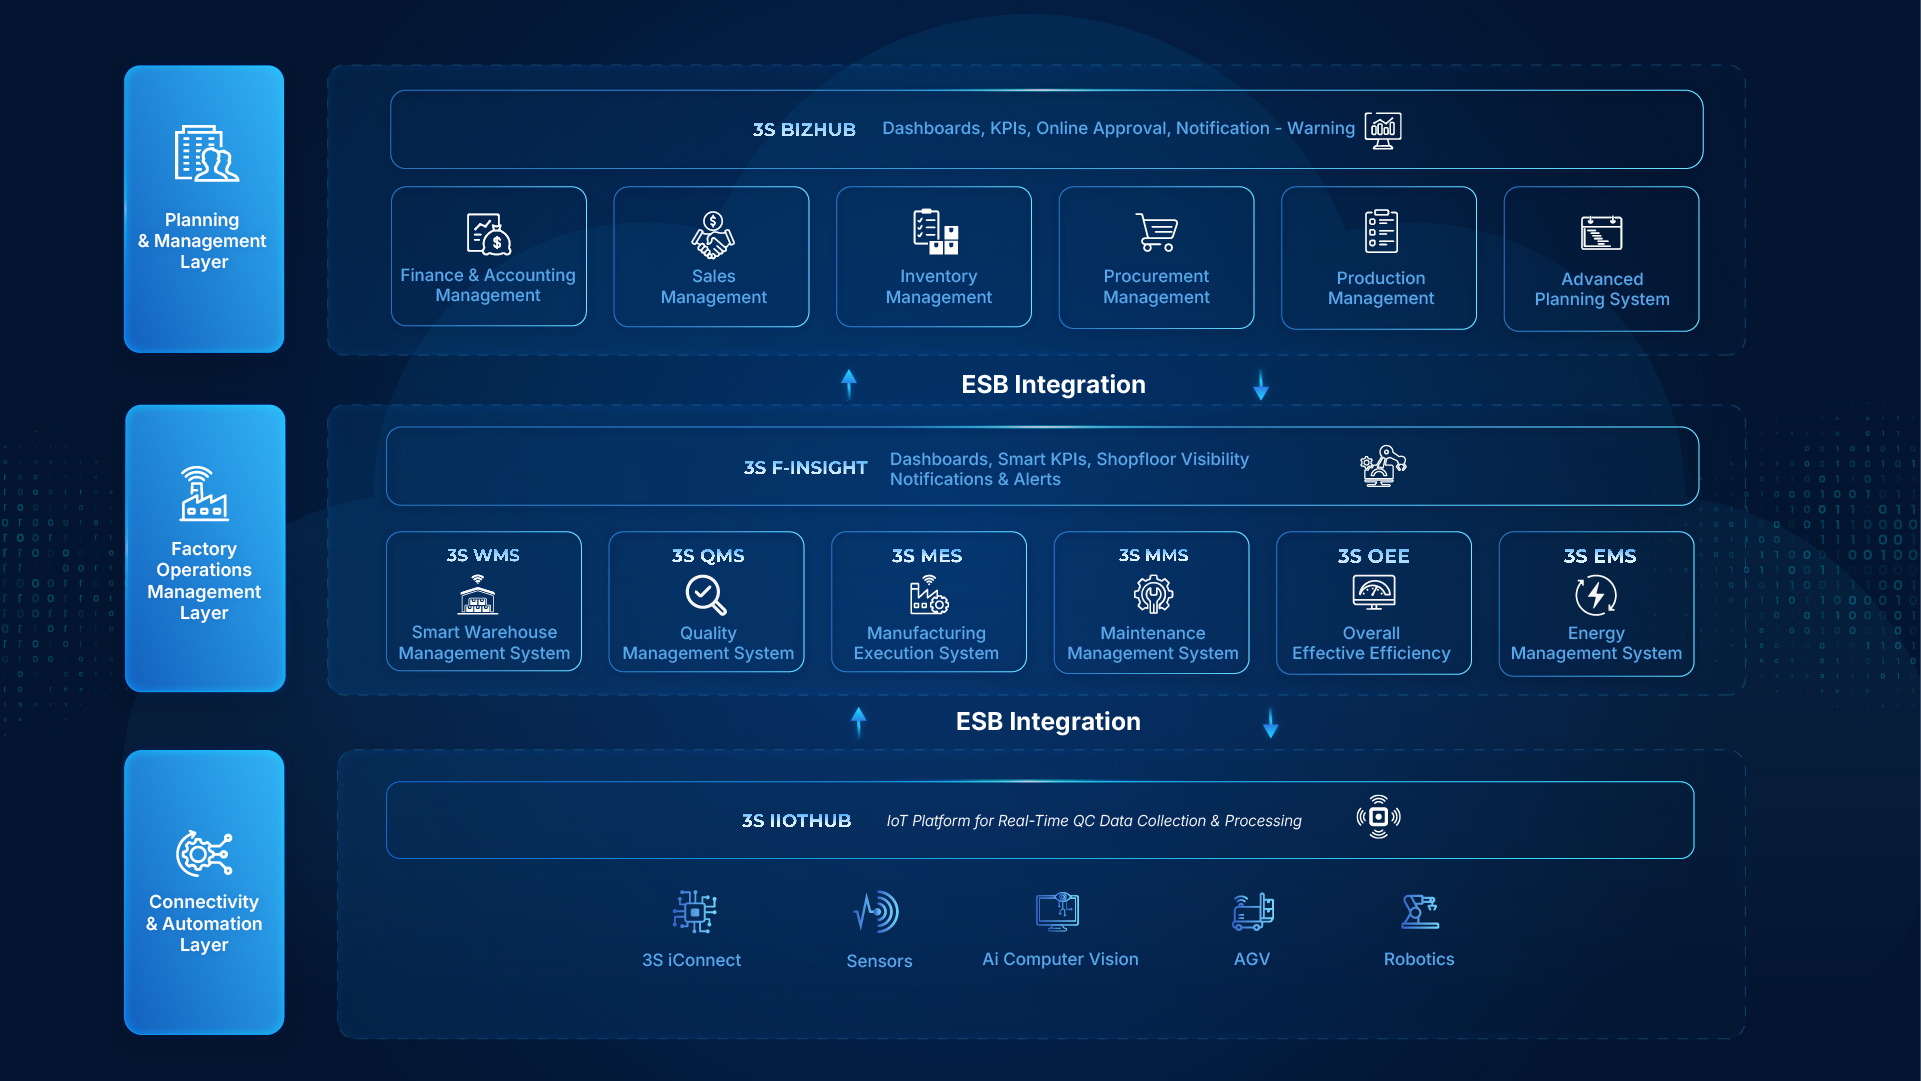Image resolution: width=1921 pixels, height=1081 pixels.
Task: Click the Sensors waveform icon
Action: [x=877, y=912]
